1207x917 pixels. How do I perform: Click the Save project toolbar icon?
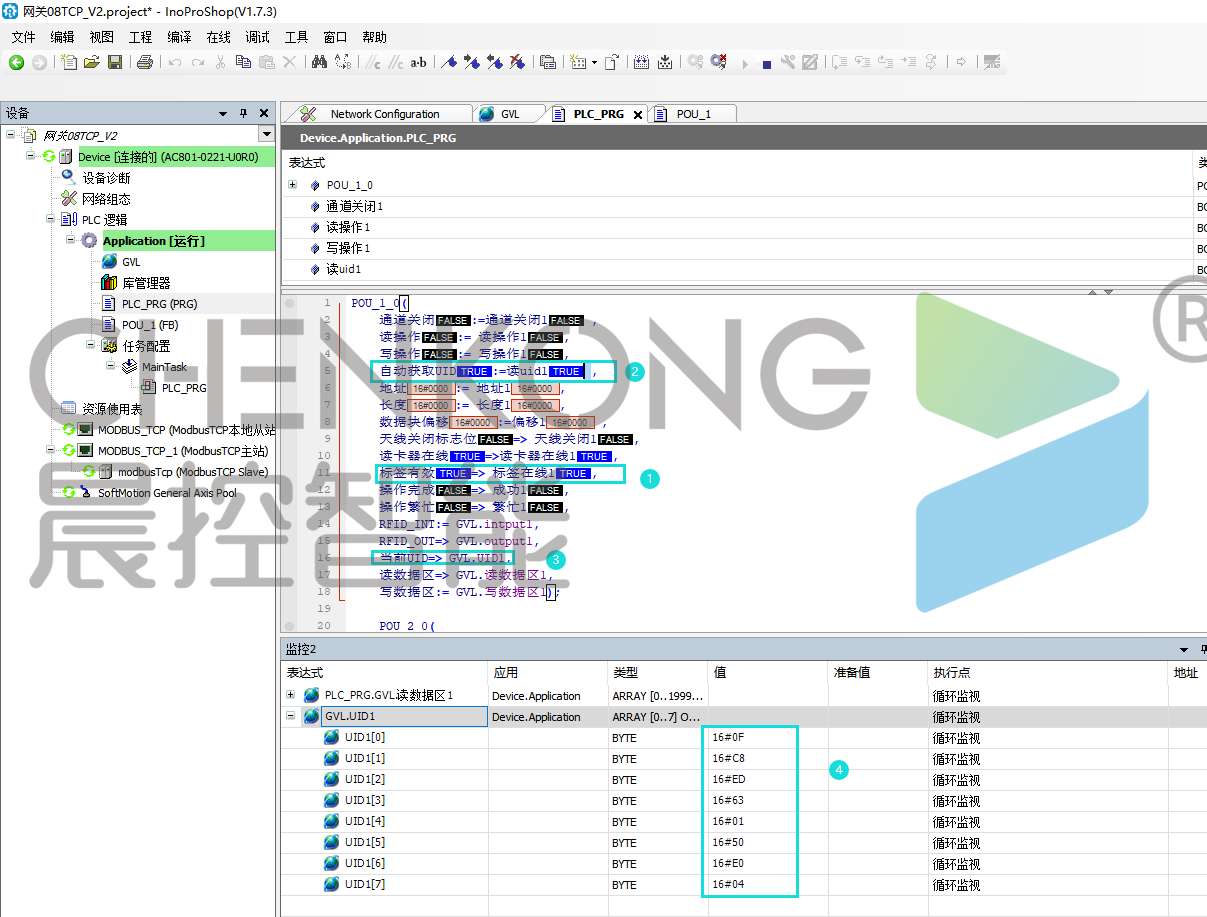[115, 62]
